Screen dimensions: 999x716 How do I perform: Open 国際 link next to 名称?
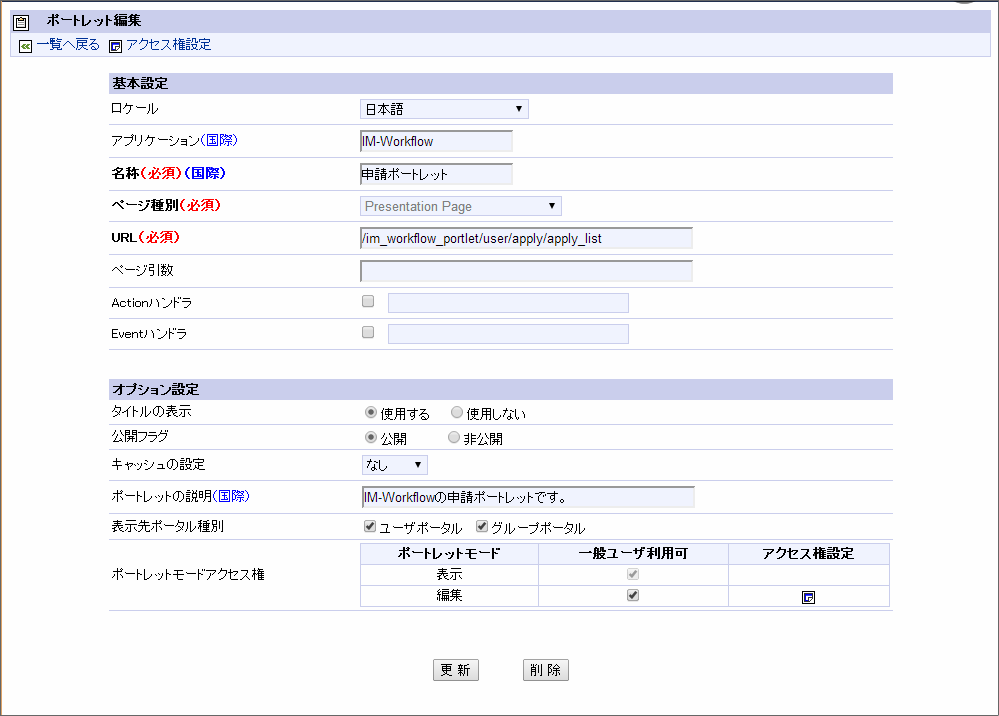pos(205,173)
